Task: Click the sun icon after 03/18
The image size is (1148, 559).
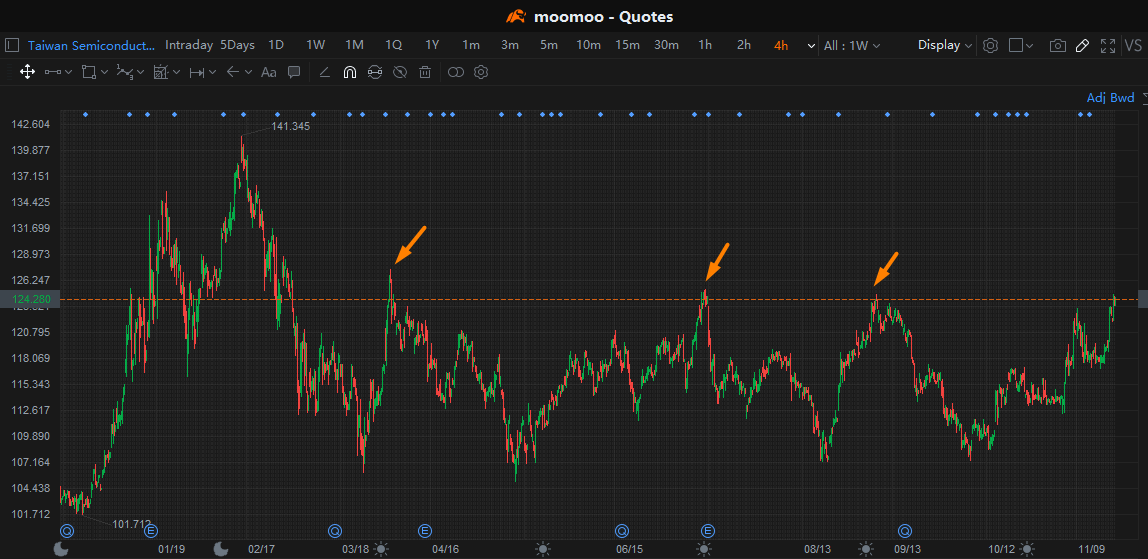Action: click(x=381, y=548)
